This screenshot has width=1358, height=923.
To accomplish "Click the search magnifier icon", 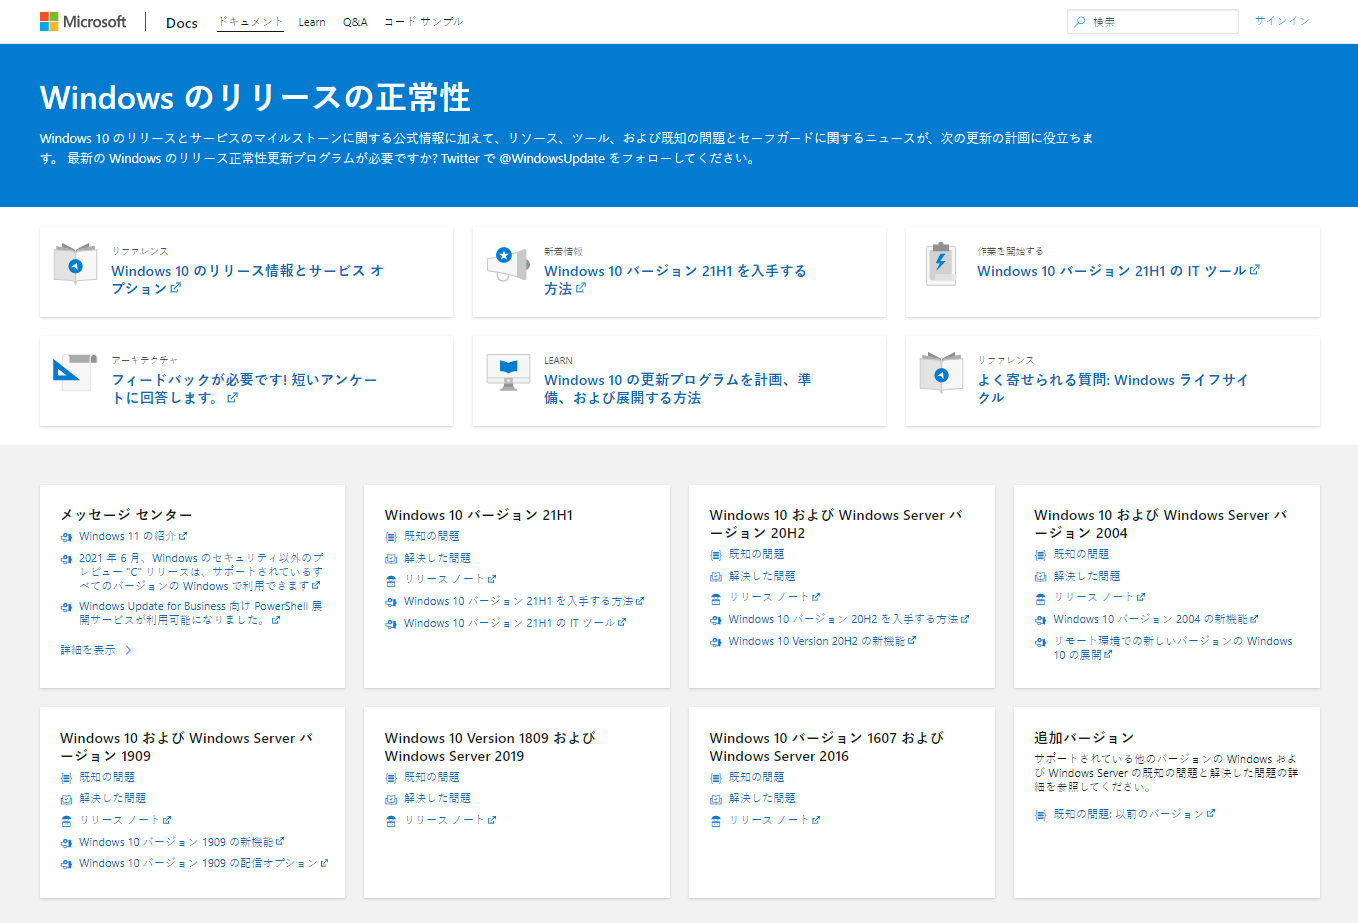I will coord(1081,21).
